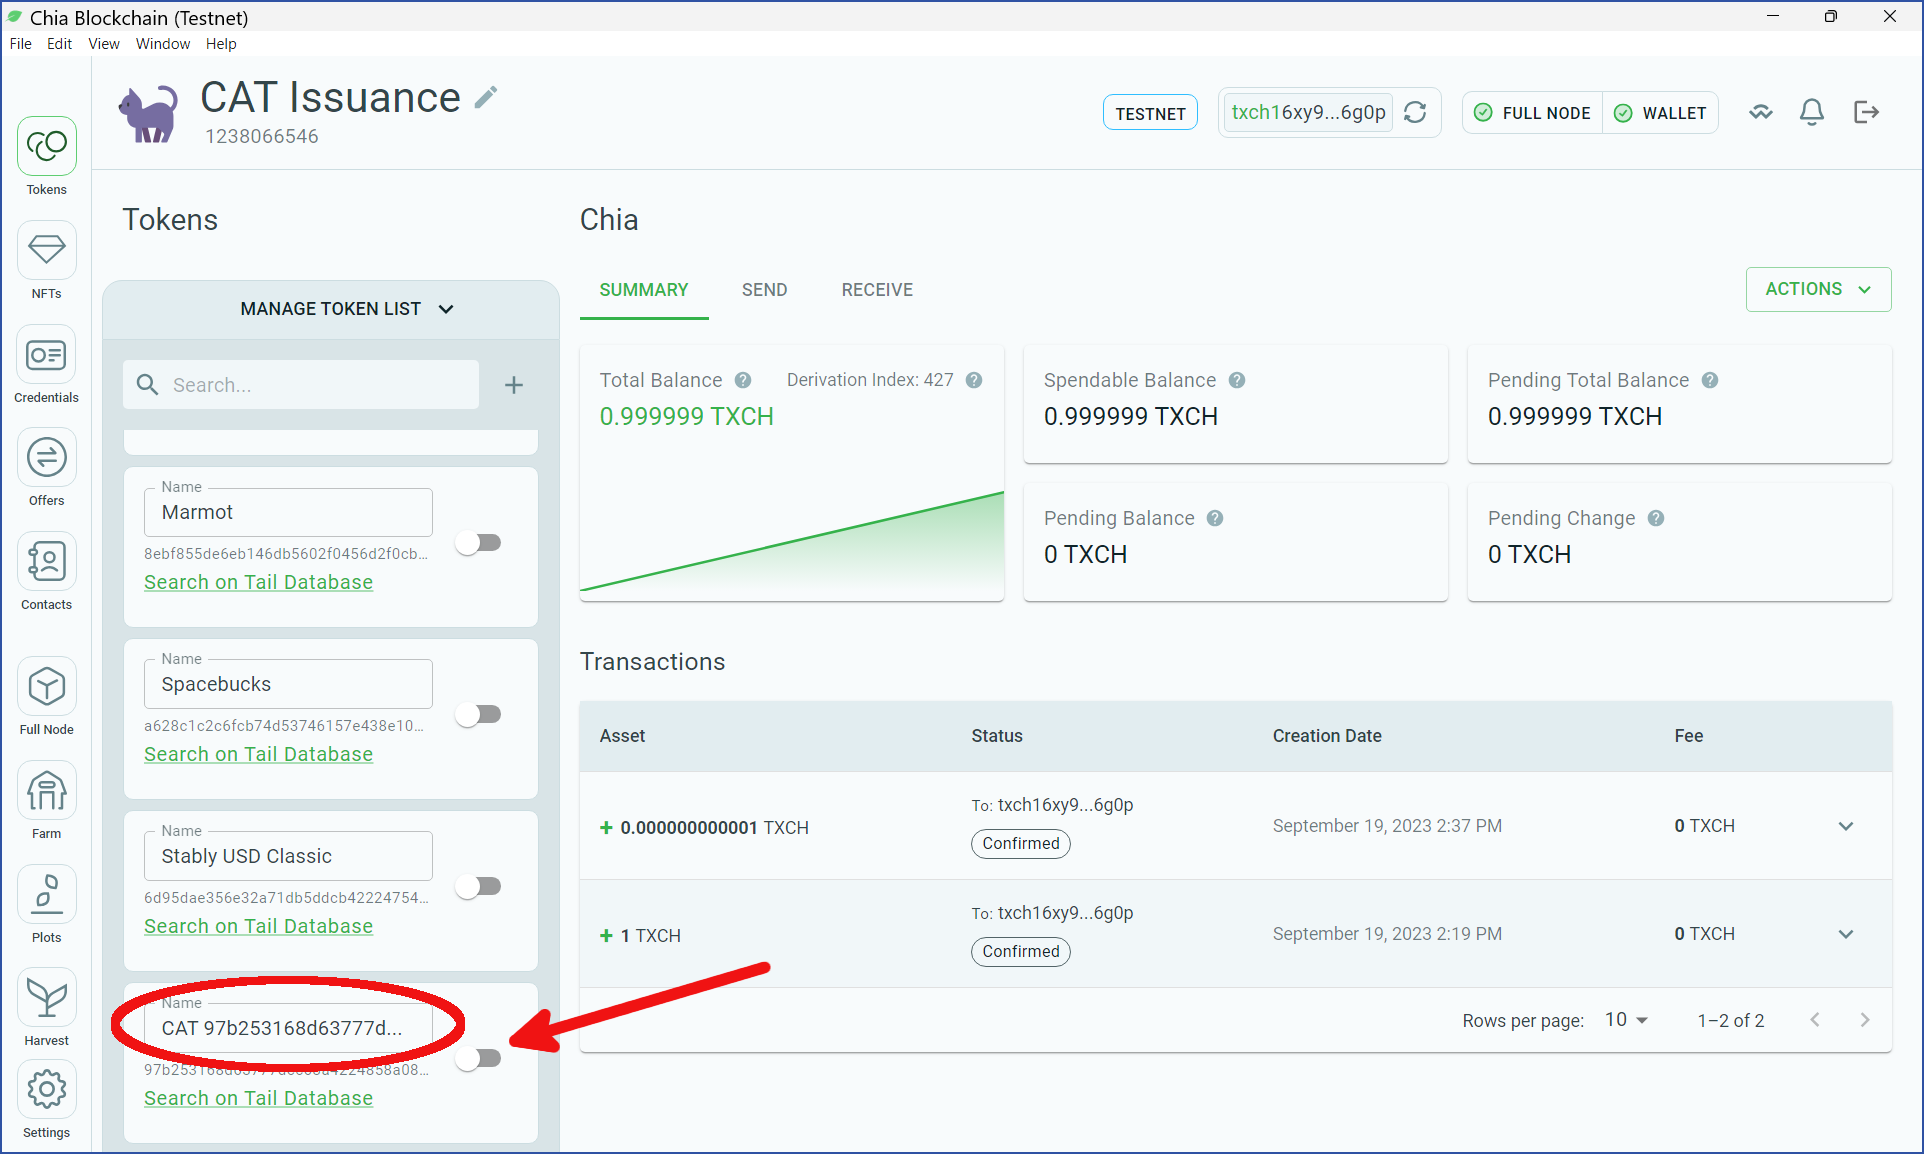Edit the Spacebucks name field
The width and height of the screenshot is (1924, 1154).
[x=288, y=684]
